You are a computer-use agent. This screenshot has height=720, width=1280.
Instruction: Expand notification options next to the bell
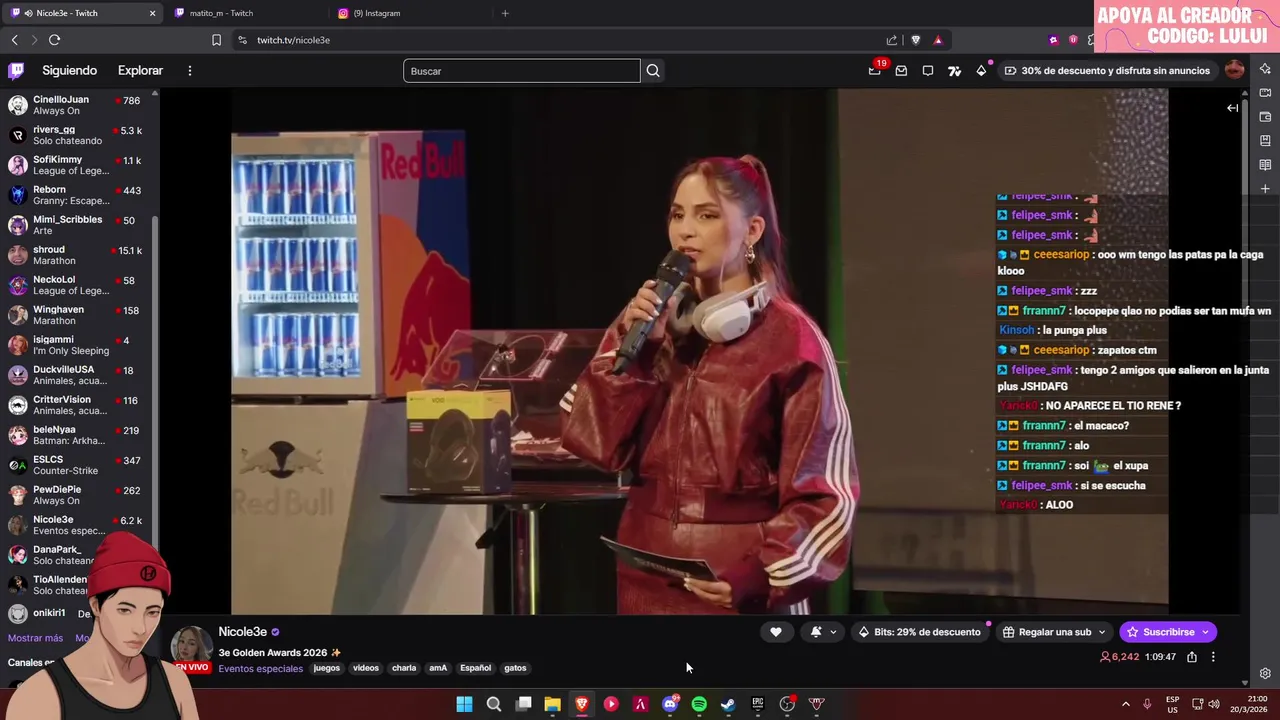click(x=833, y=632)
